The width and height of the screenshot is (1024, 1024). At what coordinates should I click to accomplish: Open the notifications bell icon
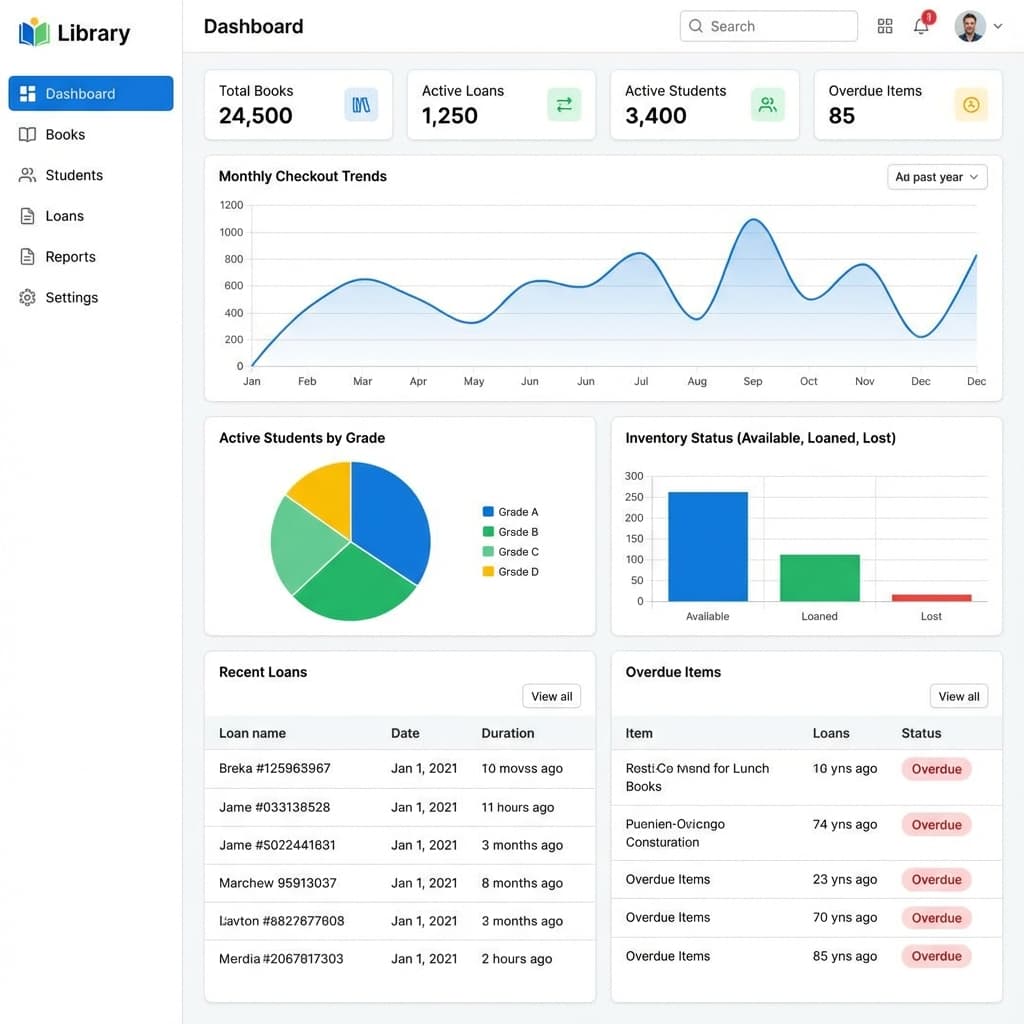921,26
